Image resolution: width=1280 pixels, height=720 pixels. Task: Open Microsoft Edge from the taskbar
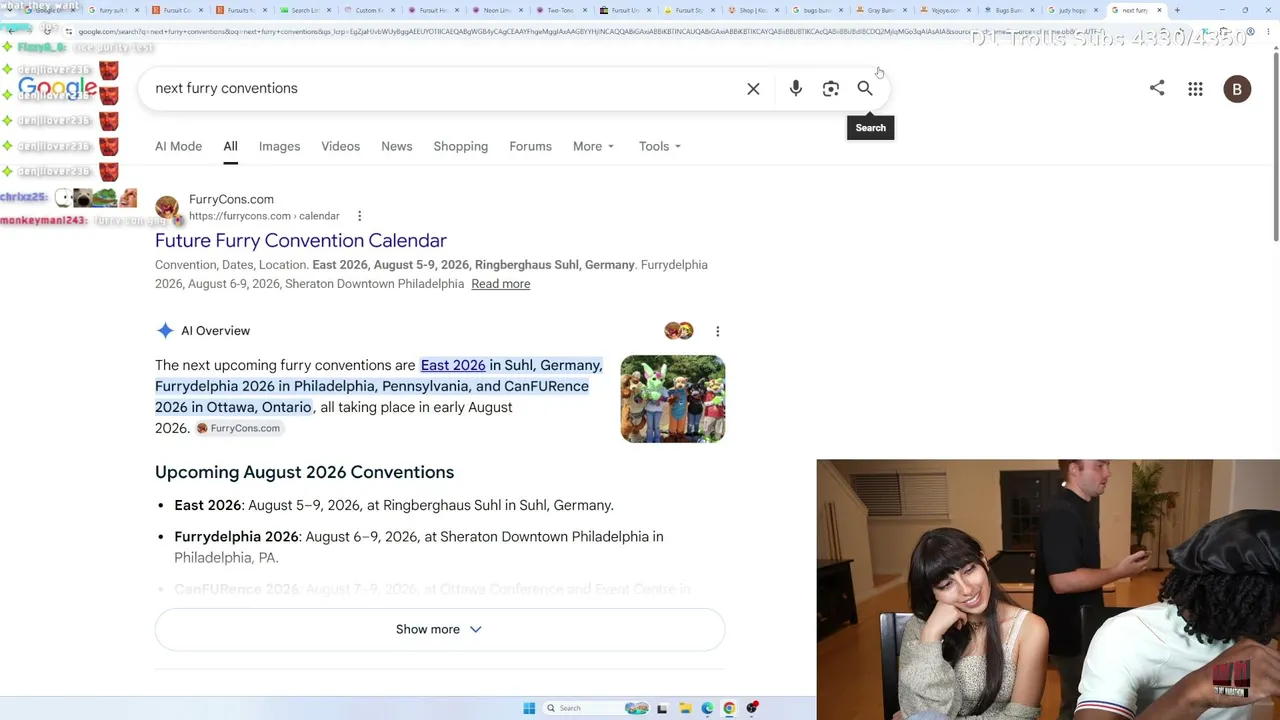pos(707,708)
